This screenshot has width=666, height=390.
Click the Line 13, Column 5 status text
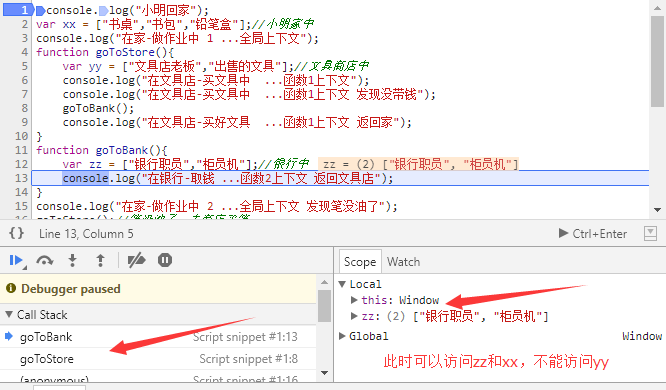pos(86,234)
